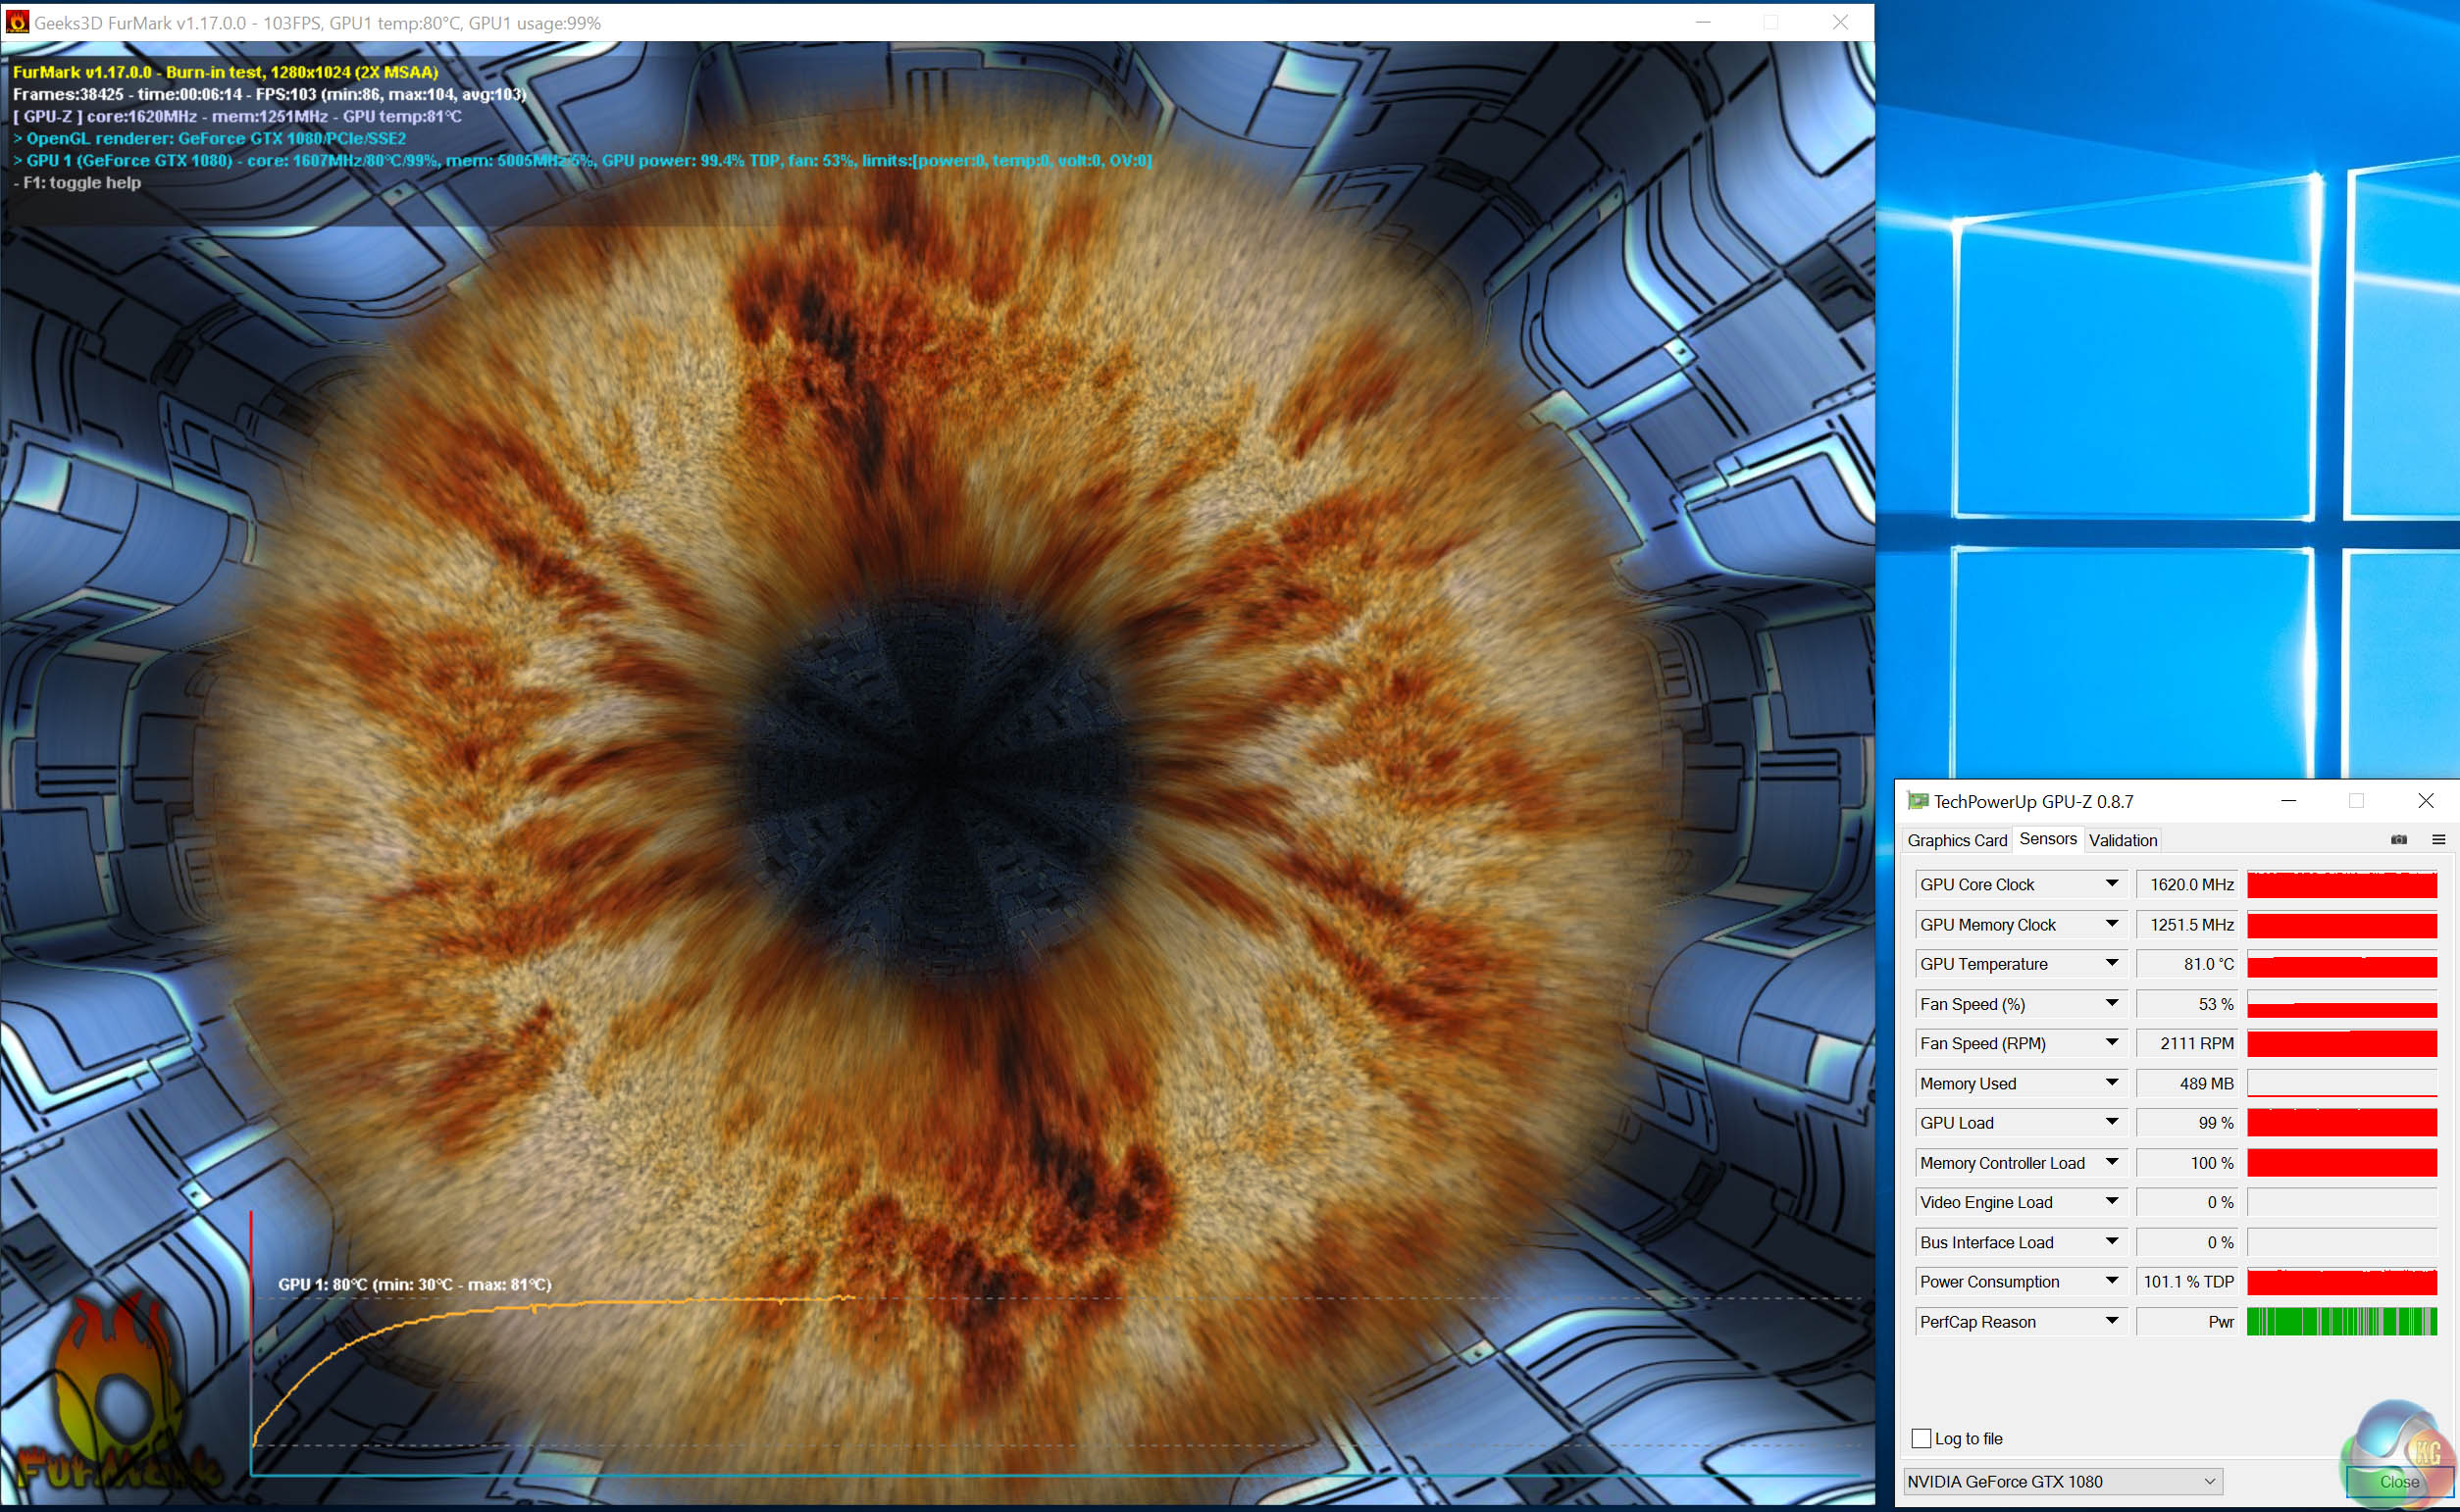Click the GPU-Z screenshot camera icon
The height and width of the screenshot is (1512, 2460).
pos(2398,840)
